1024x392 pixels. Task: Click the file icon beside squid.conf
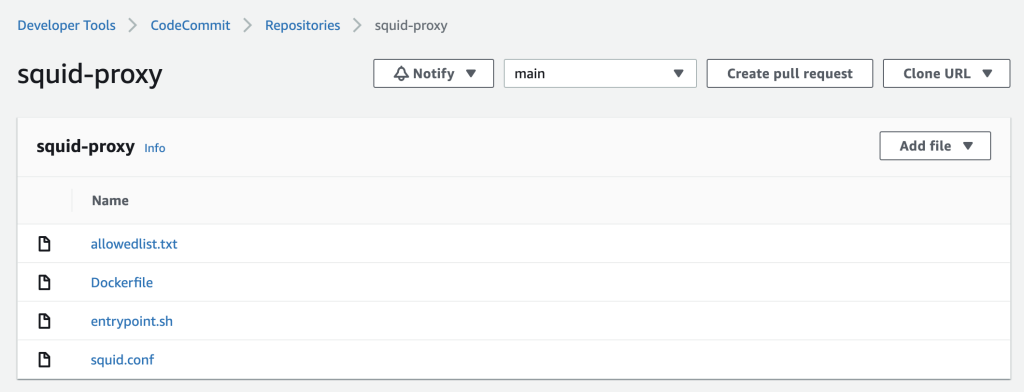click(x=44, y=360)
